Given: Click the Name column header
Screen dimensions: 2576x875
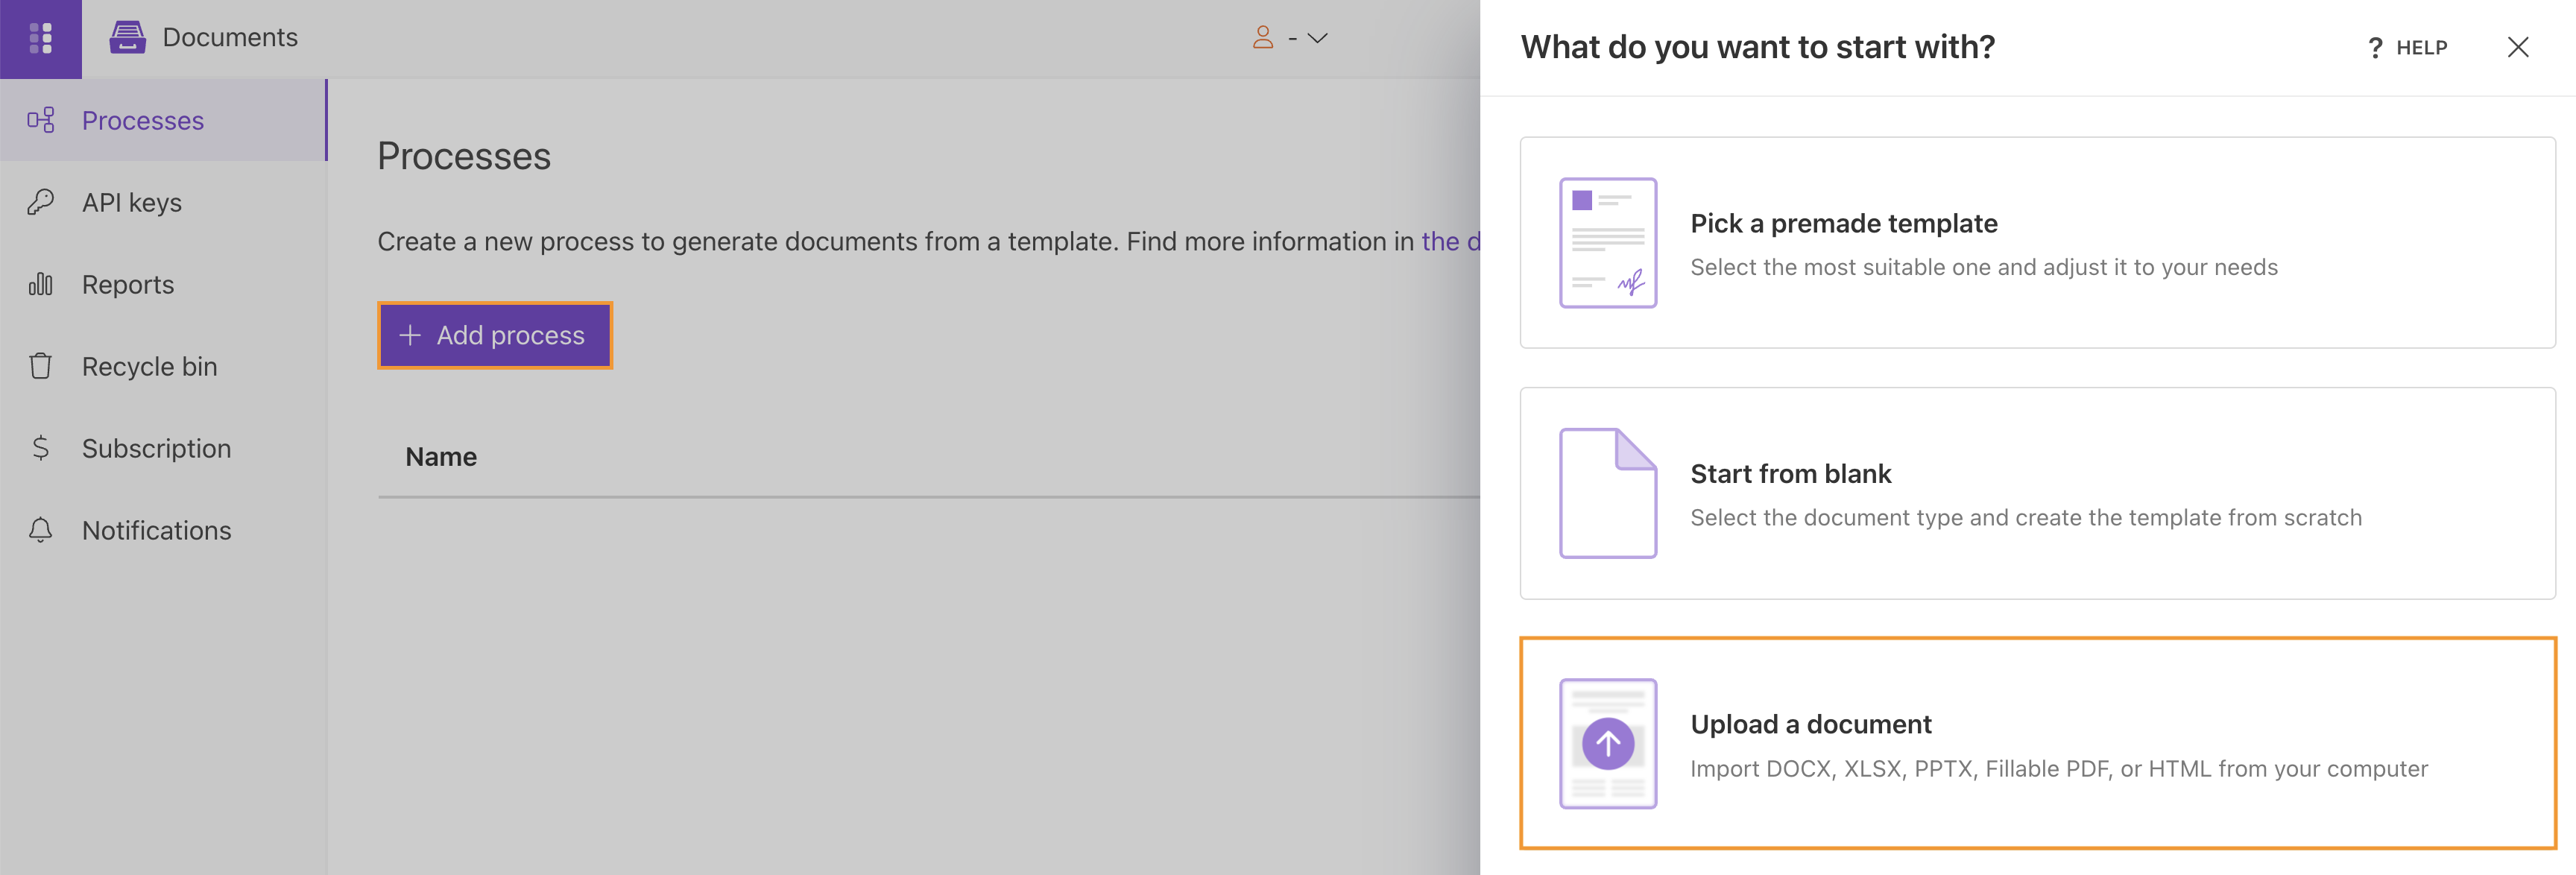Looking at the screenshot, I should [441, 457].
